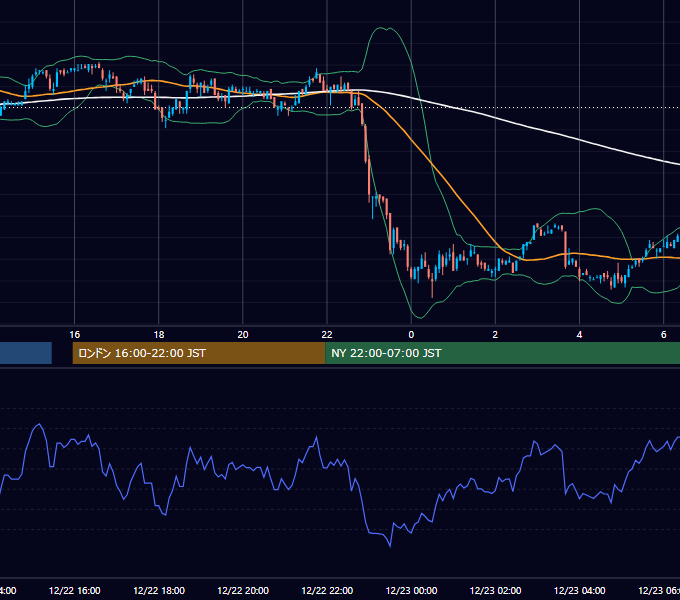Click the NY 22:00-07:00 JST session bar

point(502,353)
